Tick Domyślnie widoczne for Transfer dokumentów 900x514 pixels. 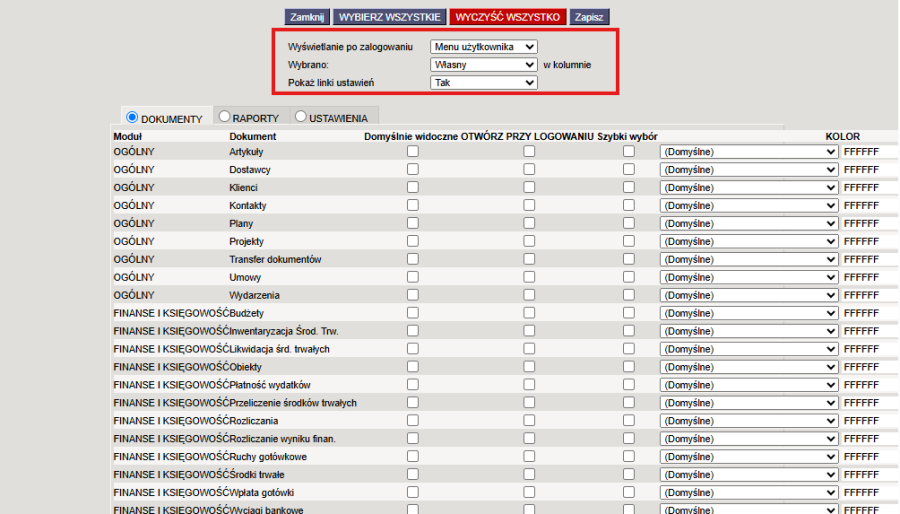pos(413,259)
